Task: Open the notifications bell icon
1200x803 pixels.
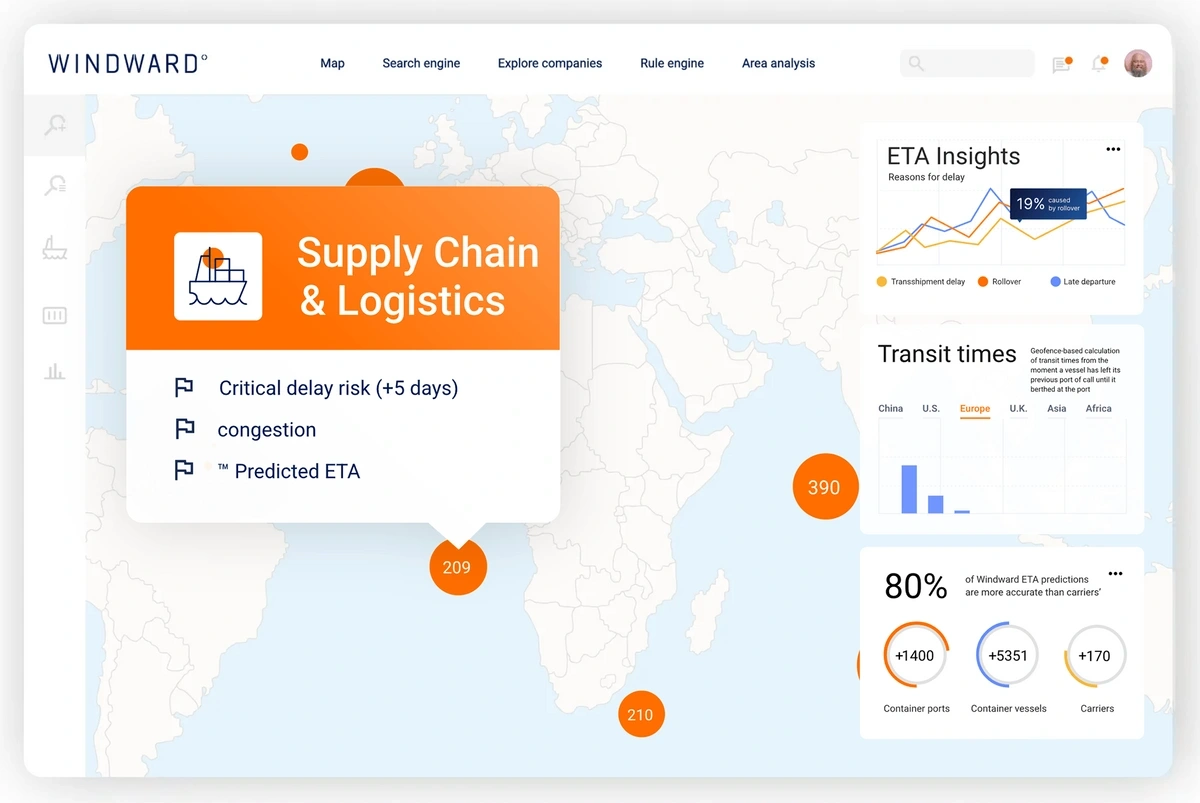Action: tap(1099, 64)
